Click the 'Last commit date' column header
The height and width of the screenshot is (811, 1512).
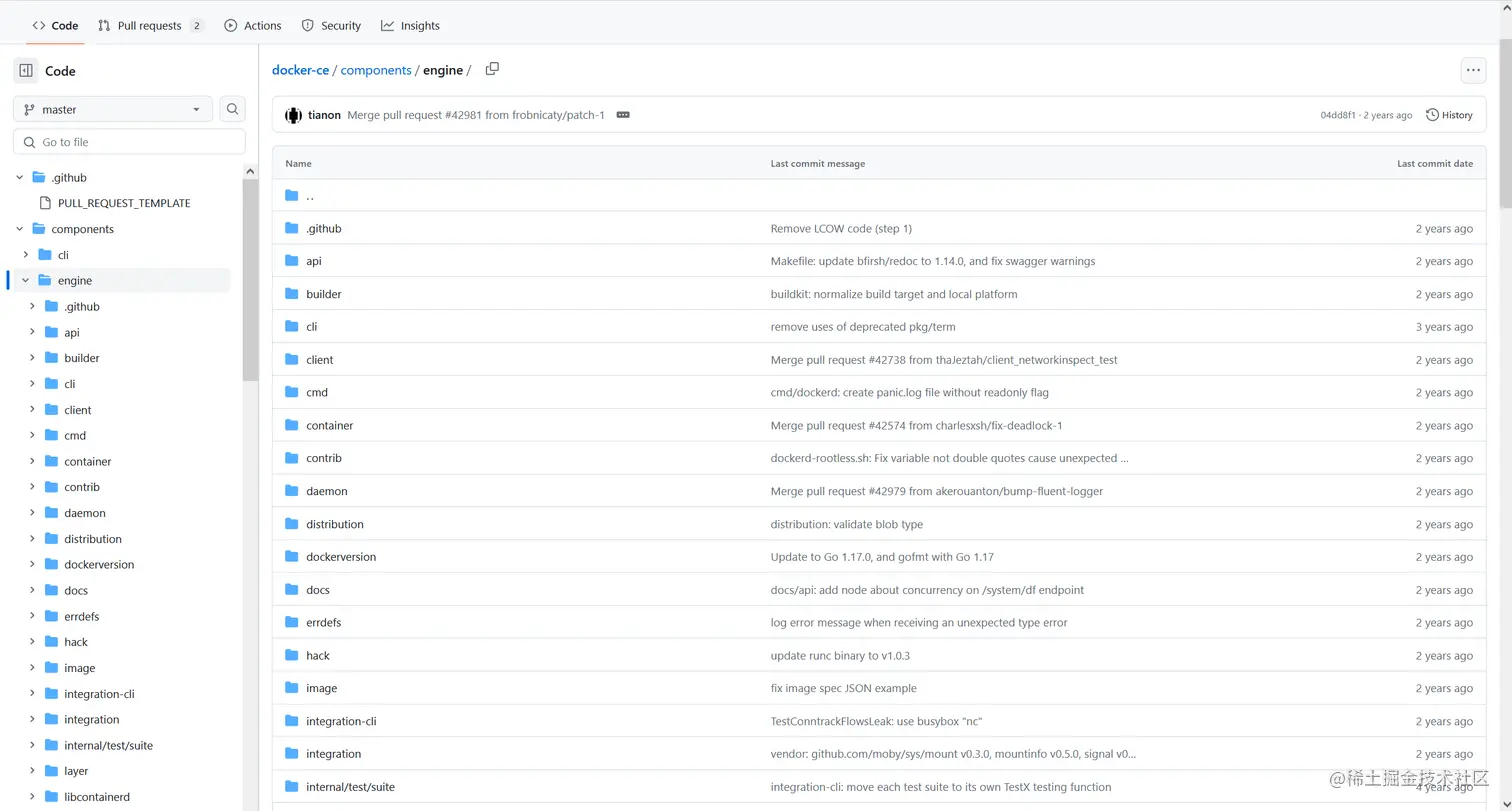pyautogui.click(x=1435, y=163)
